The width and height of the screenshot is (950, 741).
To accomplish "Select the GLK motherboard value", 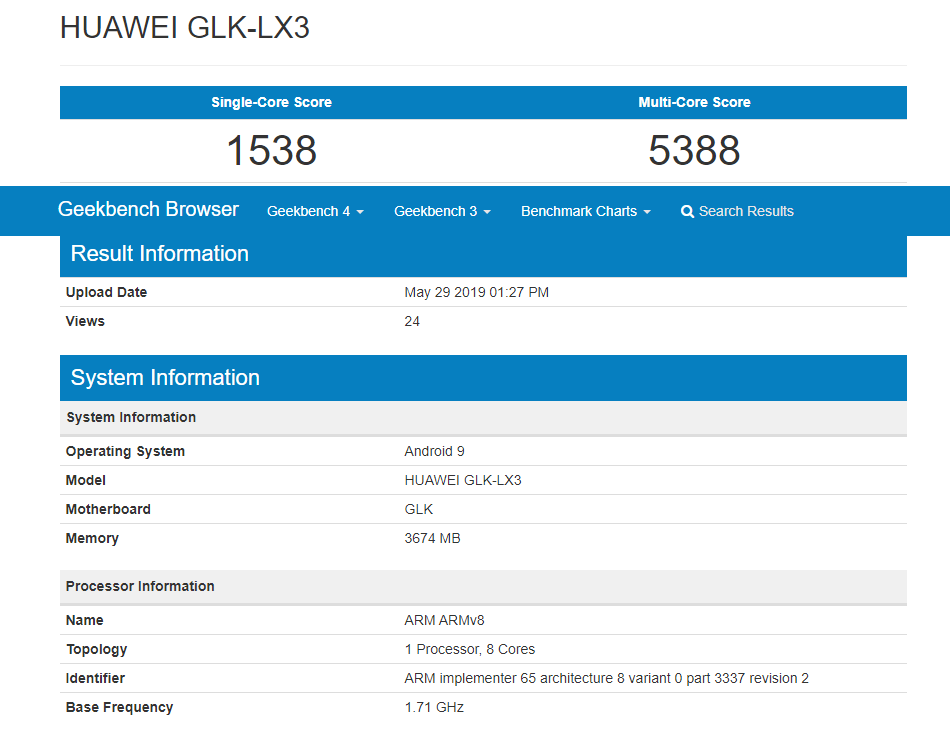I will (419, 510).
